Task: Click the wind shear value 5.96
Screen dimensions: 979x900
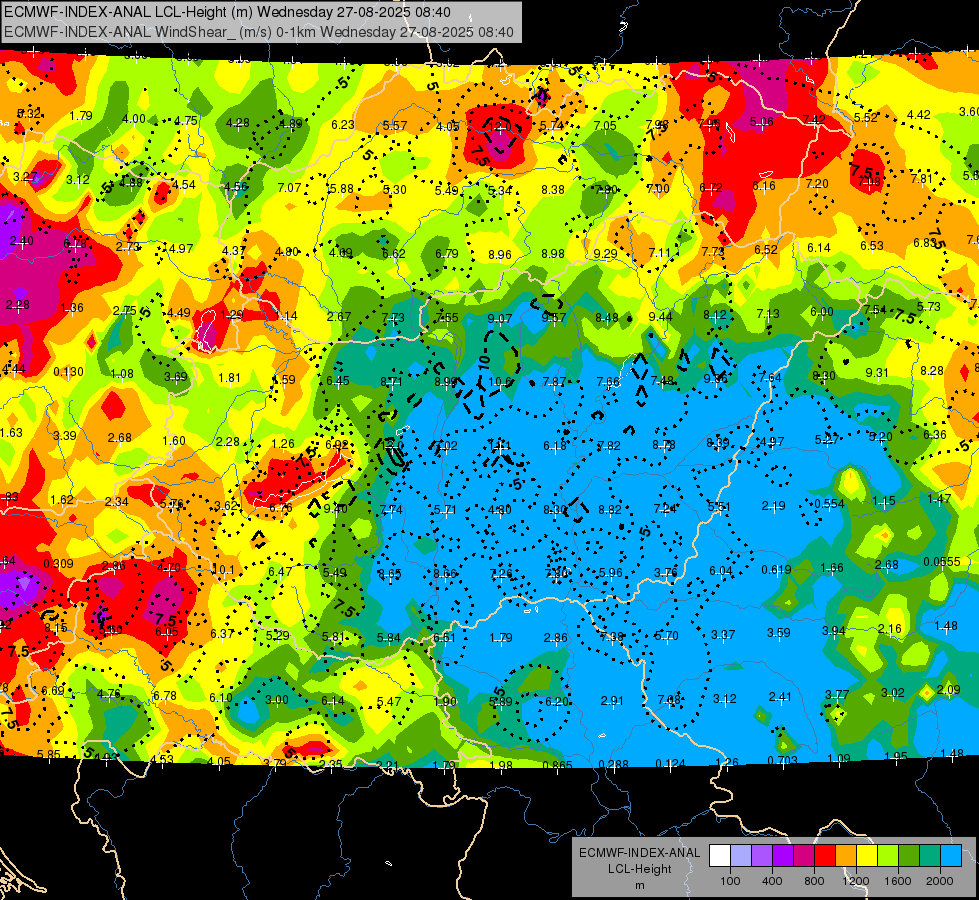Action: 611,573
